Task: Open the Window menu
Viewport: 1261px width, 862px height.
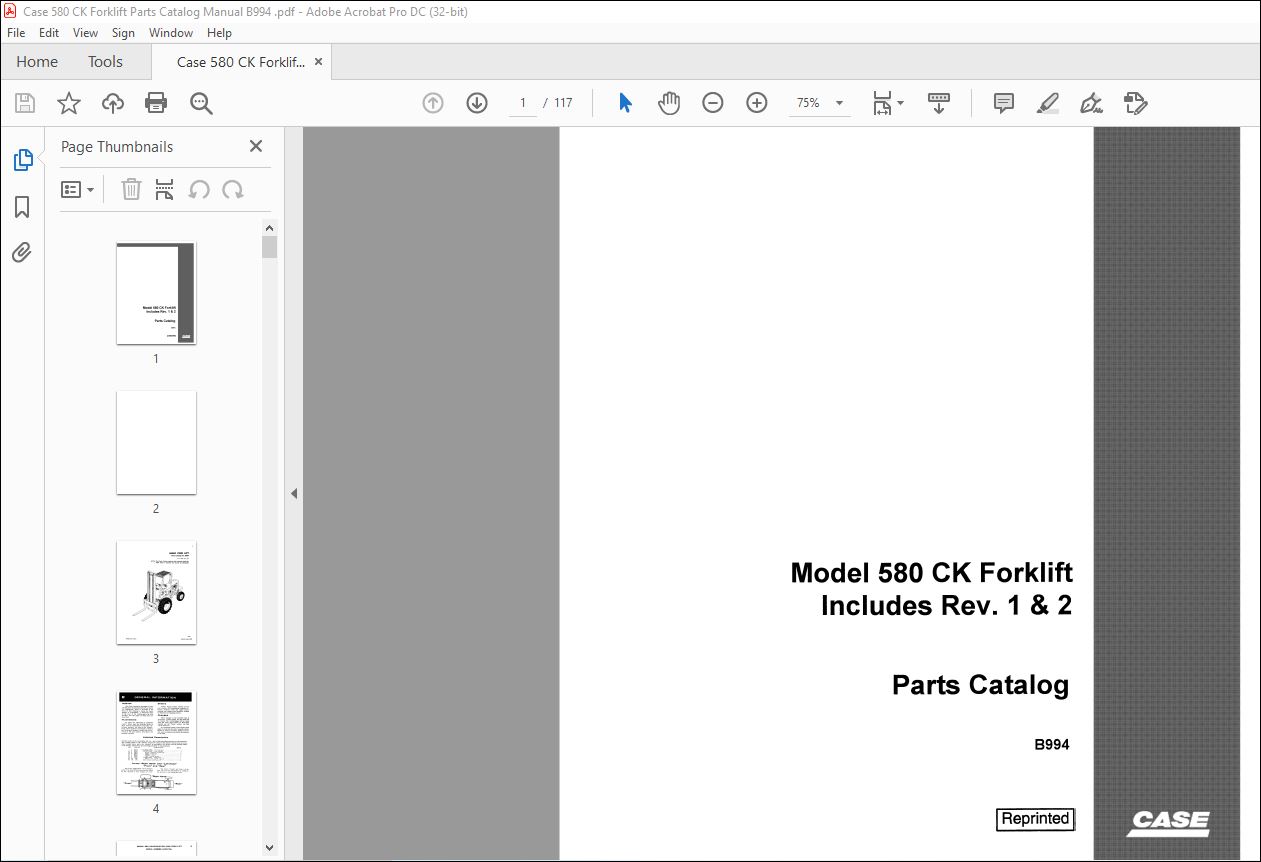Action: coord(171,33)
